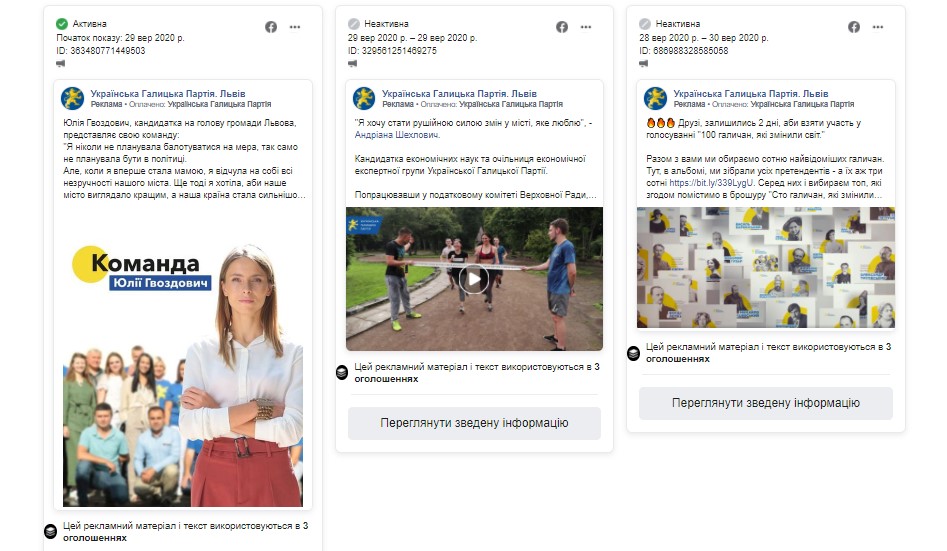Open three-dot menu on the rightmost ad card
This screenshot has width=947, height=551.
[878, 27]
